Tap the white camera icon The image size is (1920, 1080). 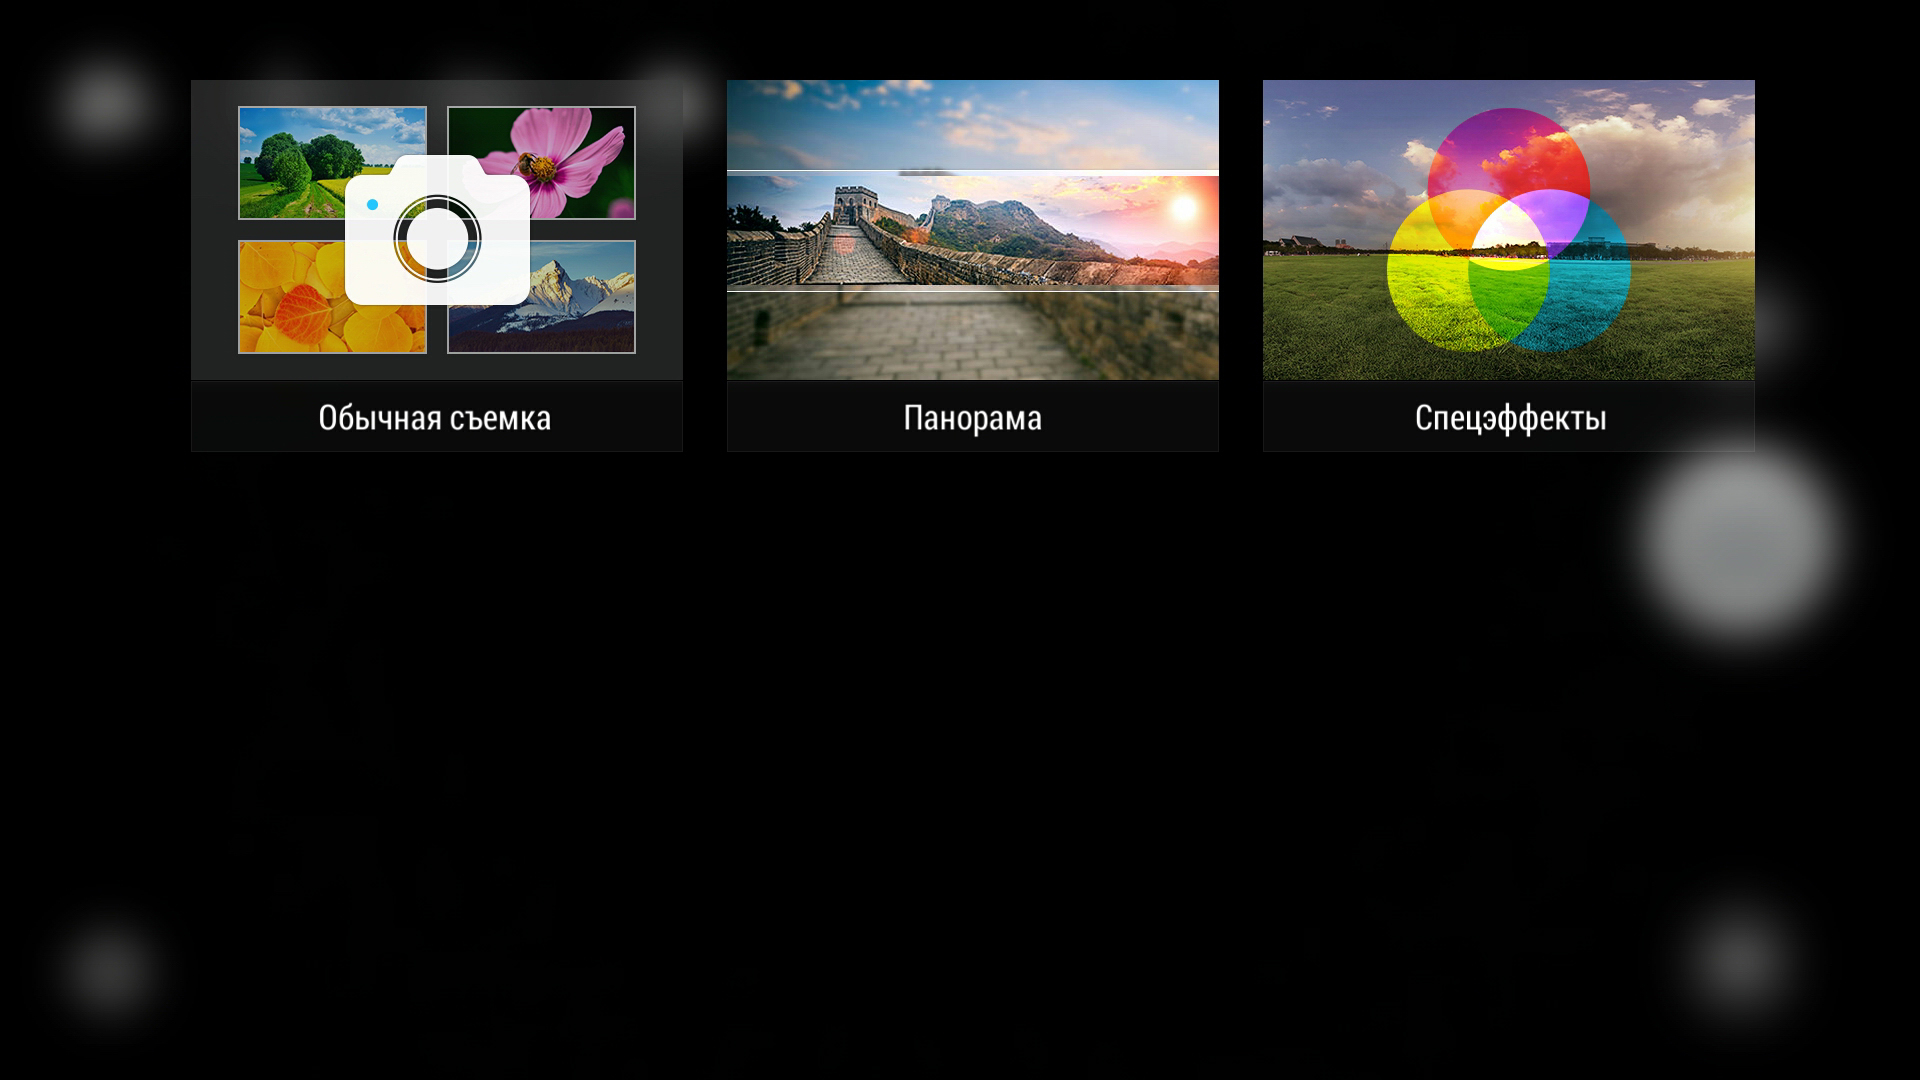point(437,230)
